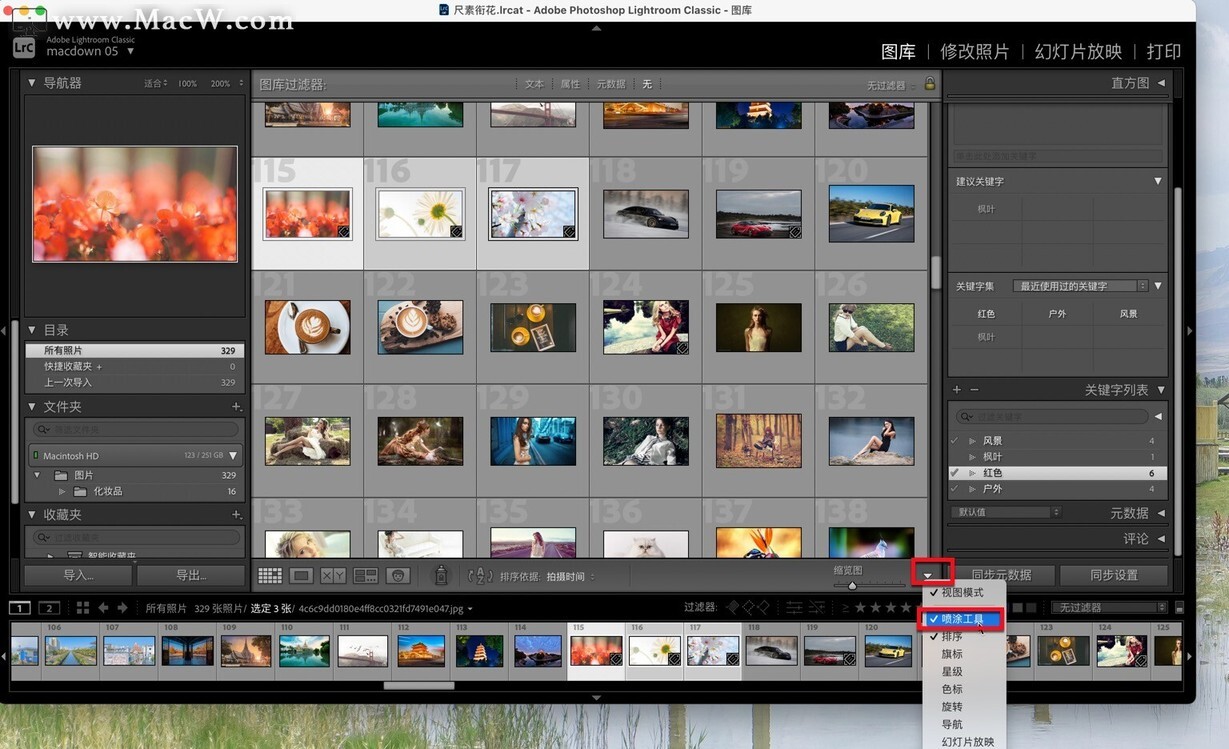Viewport: 1229px width, 749px height.
Task: Switch to grid view mode
Action: coord(270,576)
